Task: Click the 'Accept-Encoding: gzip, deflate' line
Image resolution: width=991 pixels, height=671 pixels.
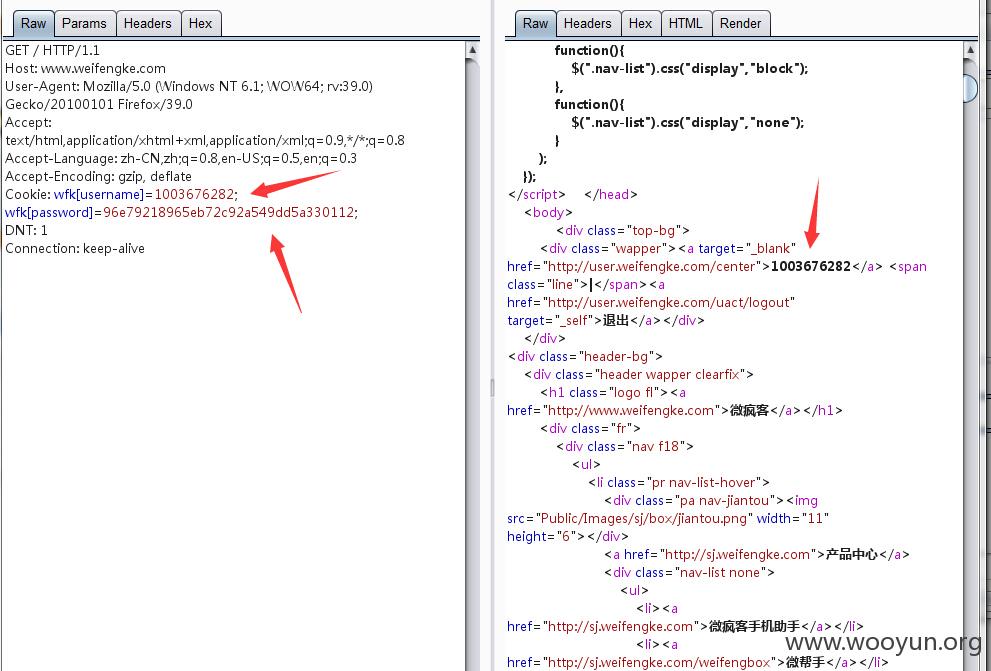Action: pyautogui.click(x=98, y=176)
